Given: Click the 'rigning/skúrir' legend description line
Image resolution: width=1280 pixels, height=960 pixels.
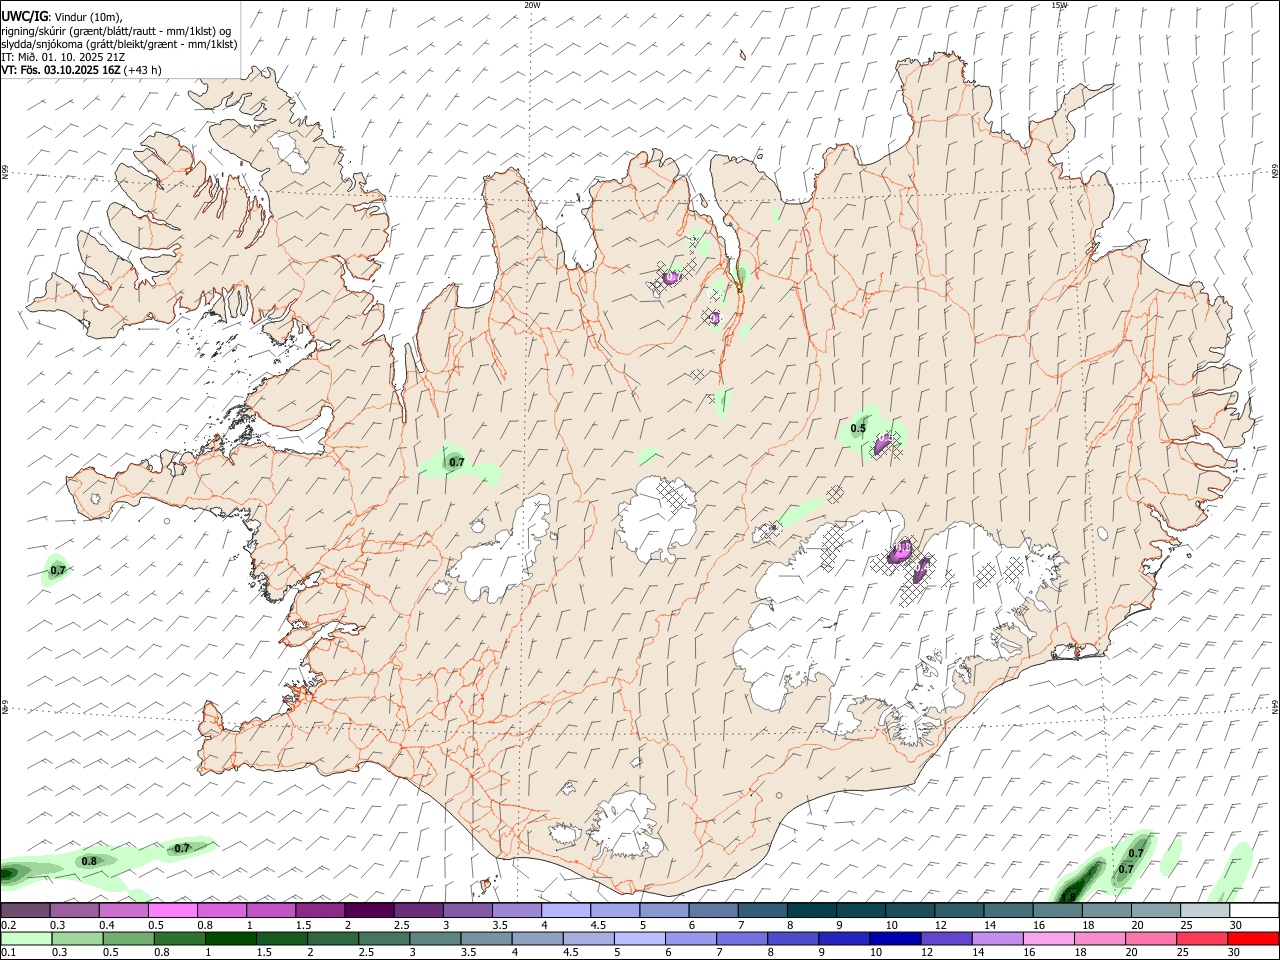Looking at the screenshot, I should tap(116, 31).
